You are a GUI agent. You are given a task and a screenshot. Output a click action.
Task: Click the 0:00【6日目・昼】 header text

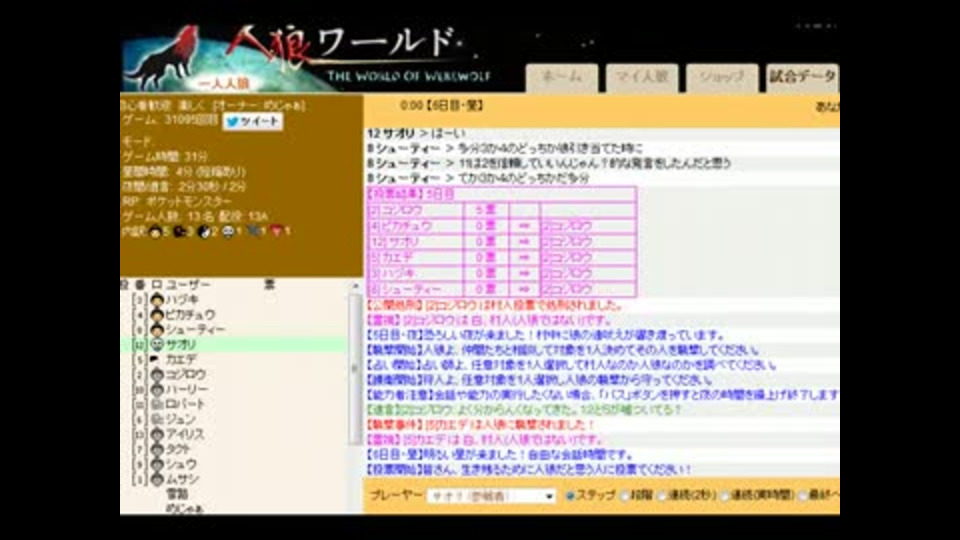coord(441,106)
